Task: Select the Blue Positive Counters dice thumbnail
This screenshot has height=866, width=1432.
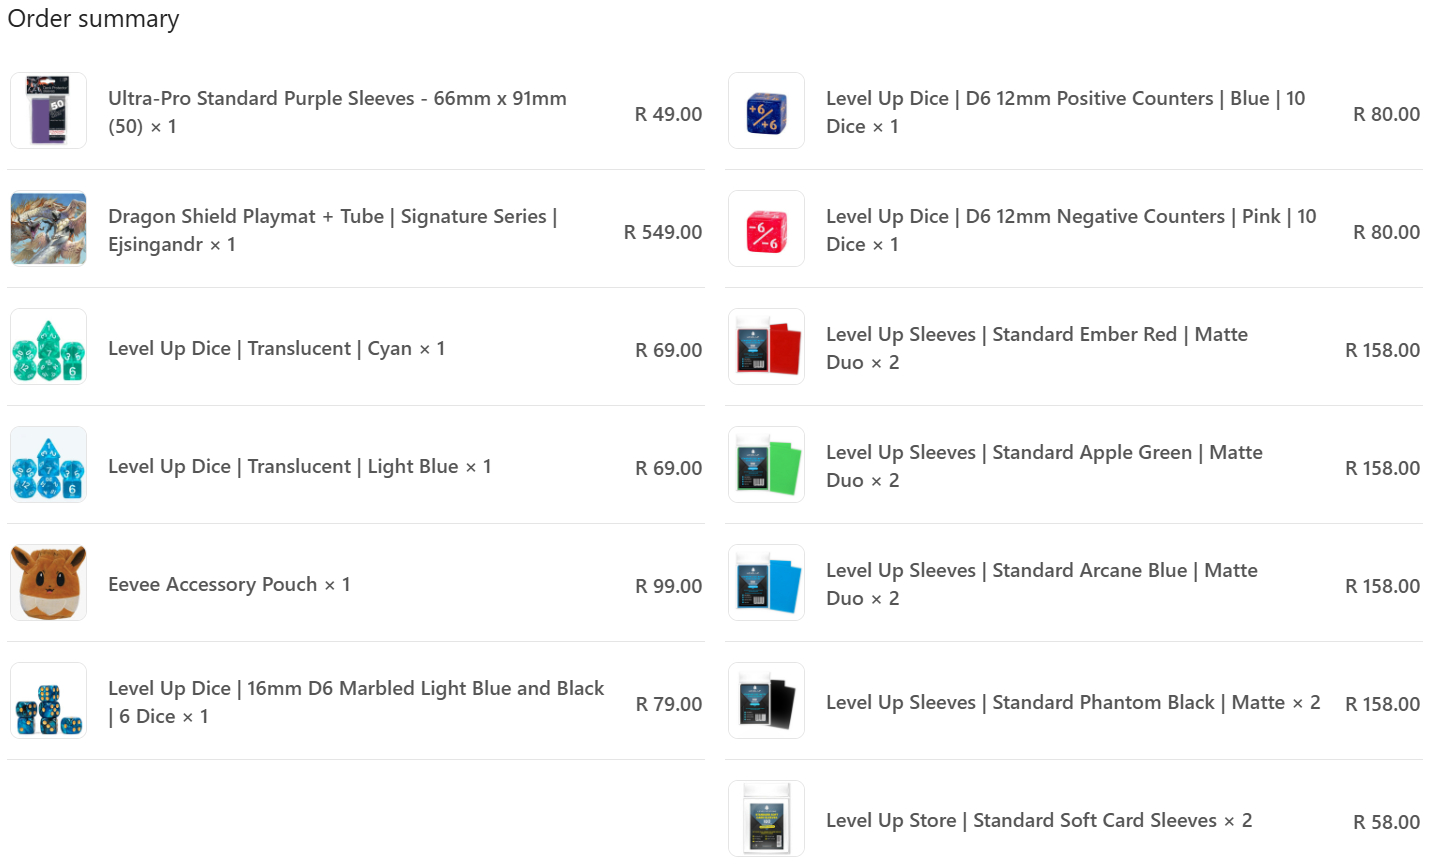Action: [766, 111]
